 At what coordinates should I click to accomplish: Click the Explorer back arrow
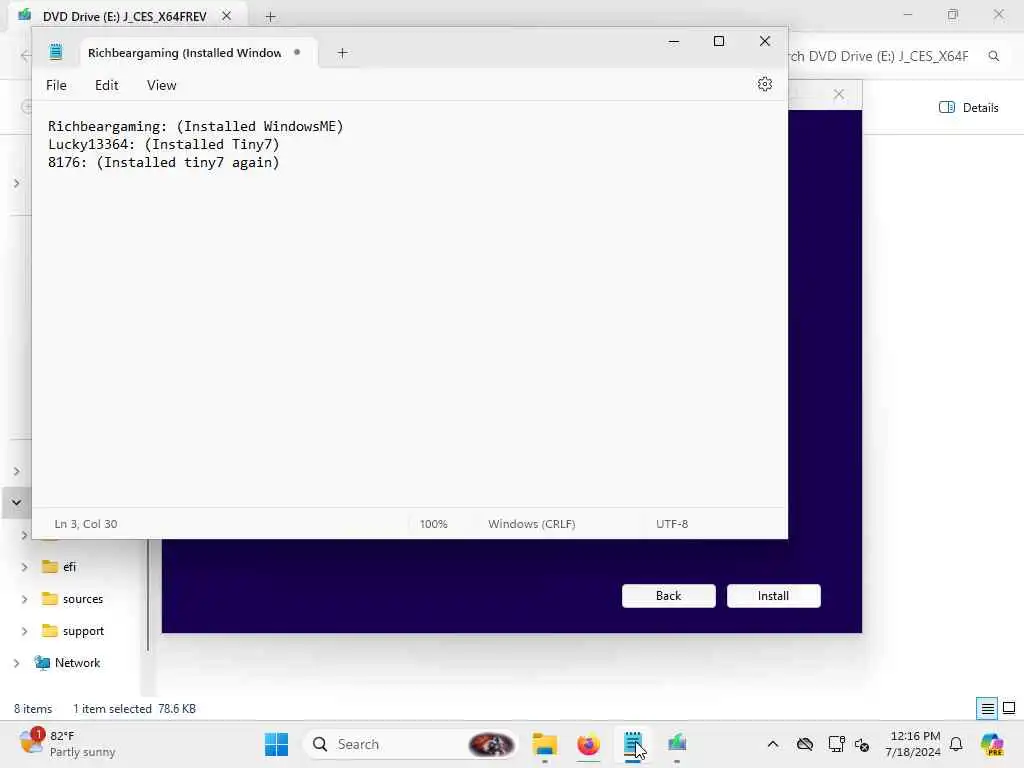(x=25, y=56)
